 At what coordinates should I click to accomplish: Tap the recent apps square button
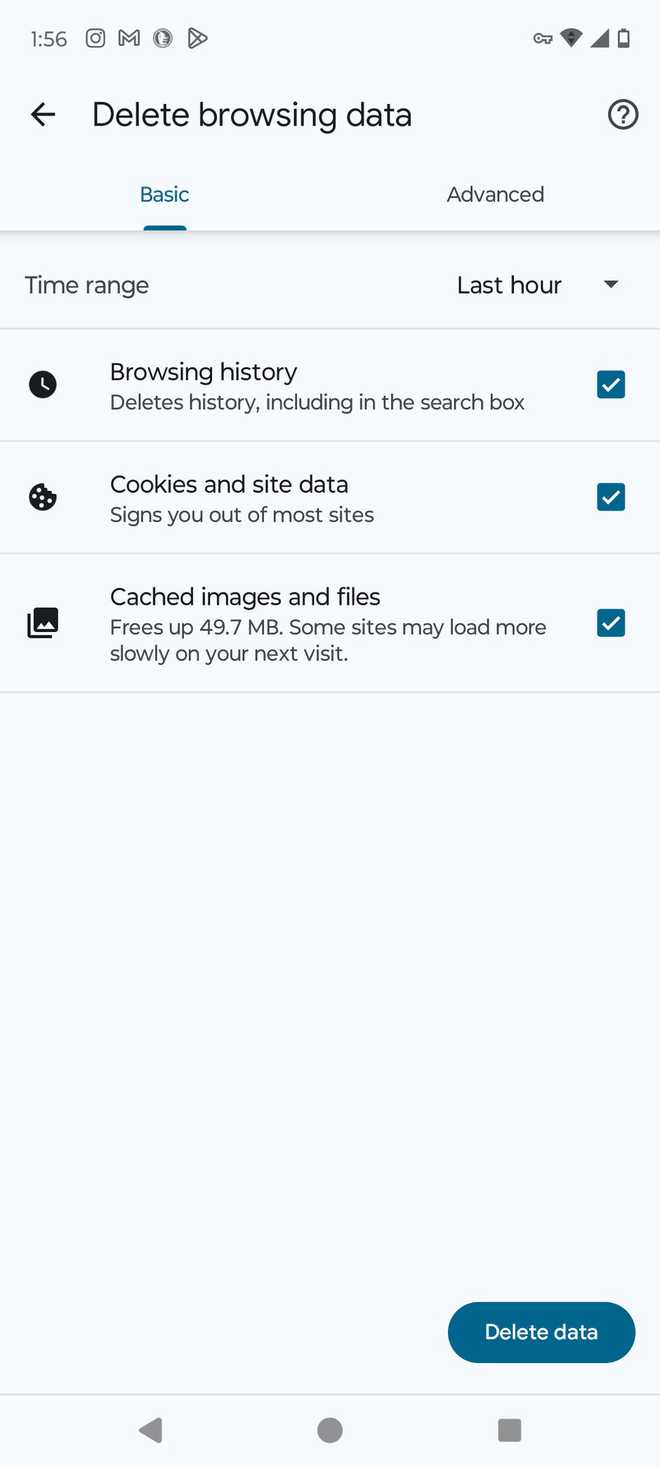click(510, 1430)
